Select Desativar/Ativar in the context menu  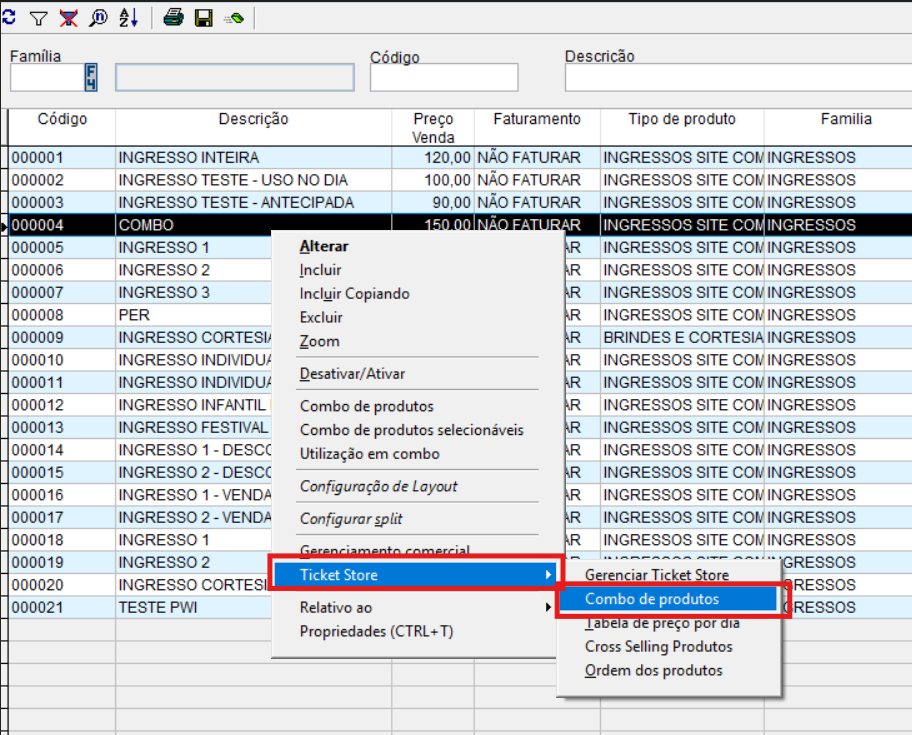(x=352, y=374)
